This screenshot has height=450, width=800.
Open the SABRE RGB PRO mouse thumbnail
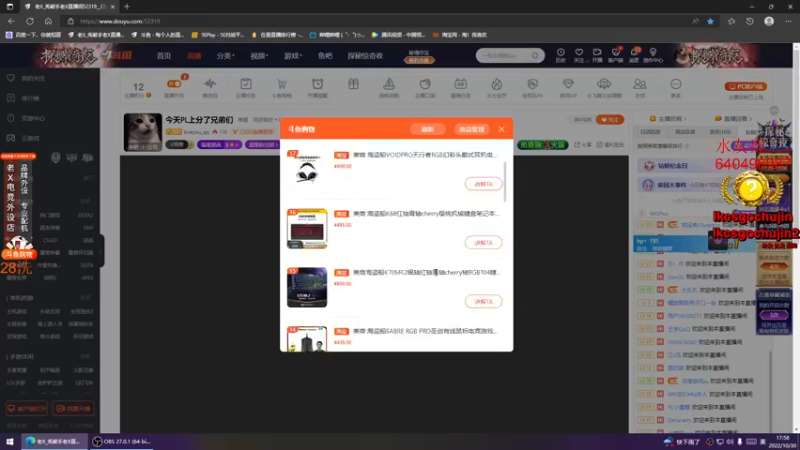pyautogui.click(x=307, y=339)
